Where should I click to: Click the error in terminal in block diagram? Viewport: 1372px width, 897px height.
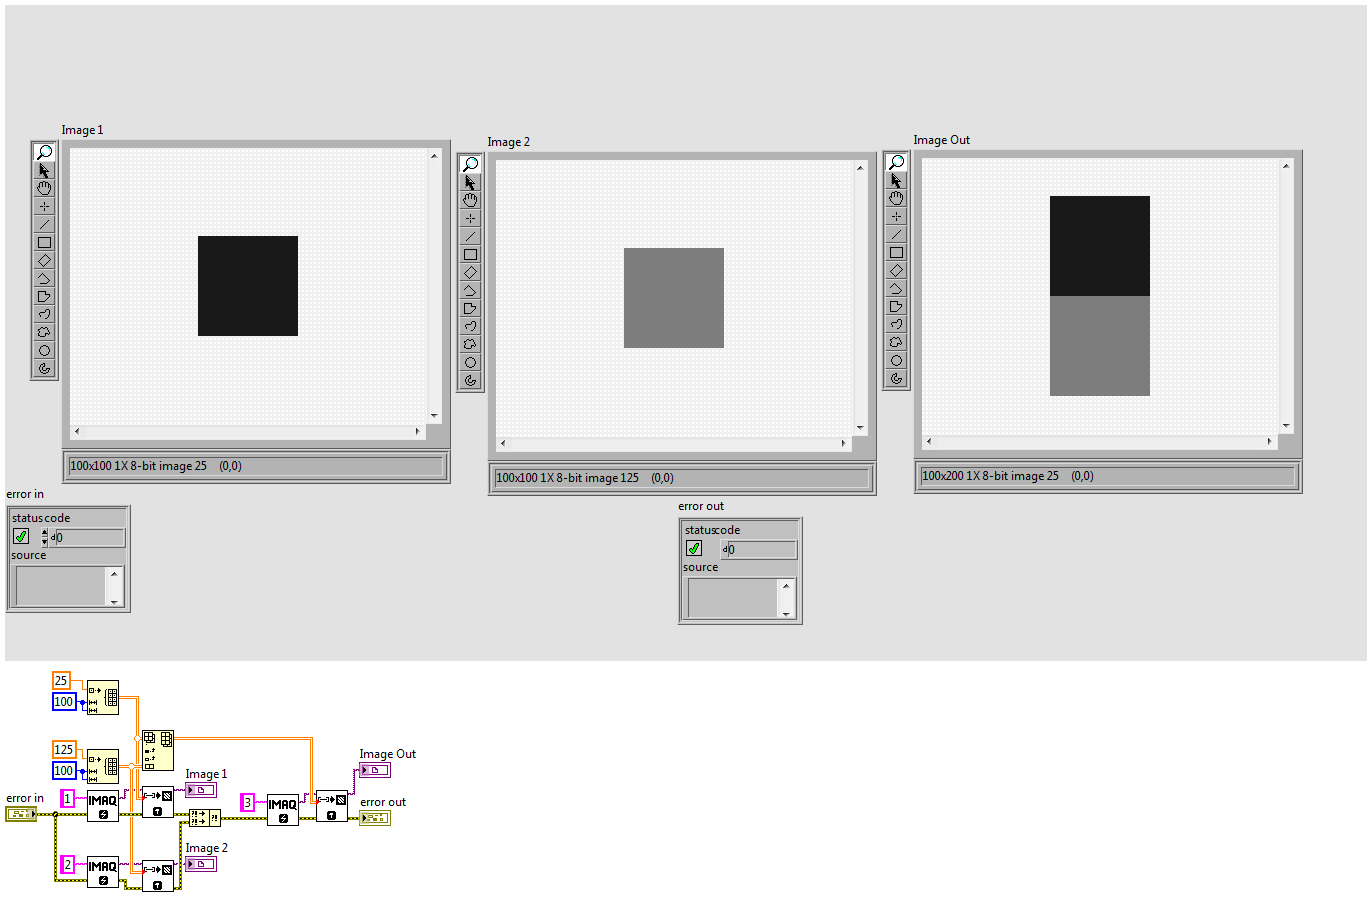click(x=20, y=814)
